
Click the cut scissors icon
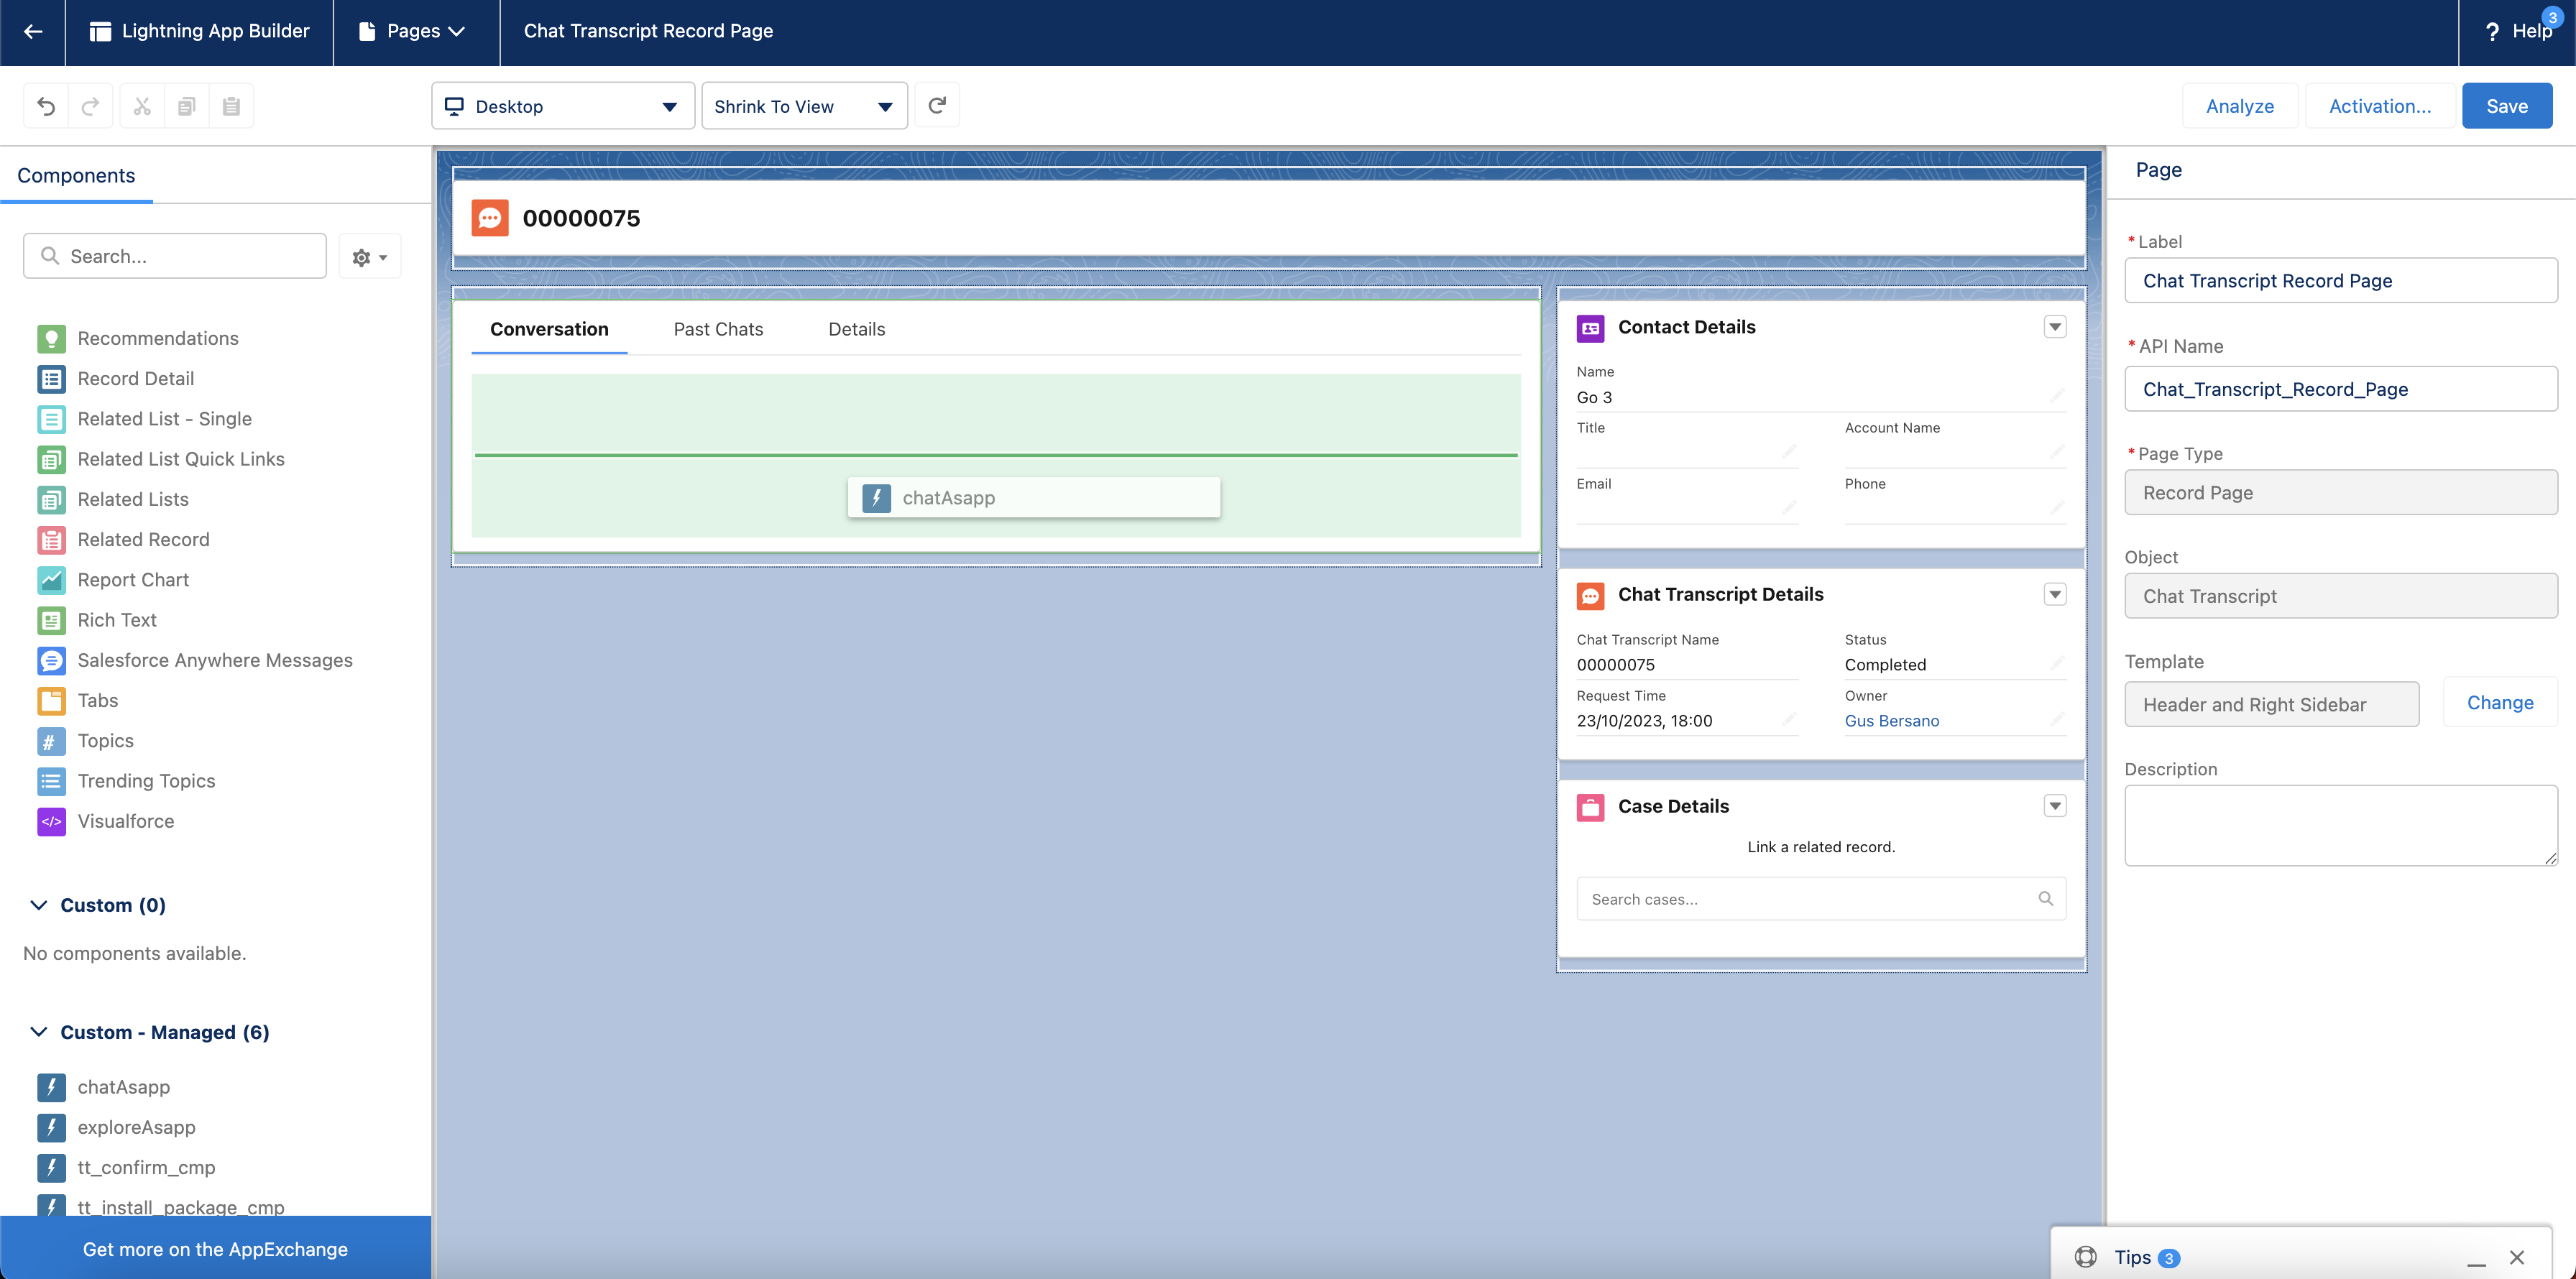142,106
